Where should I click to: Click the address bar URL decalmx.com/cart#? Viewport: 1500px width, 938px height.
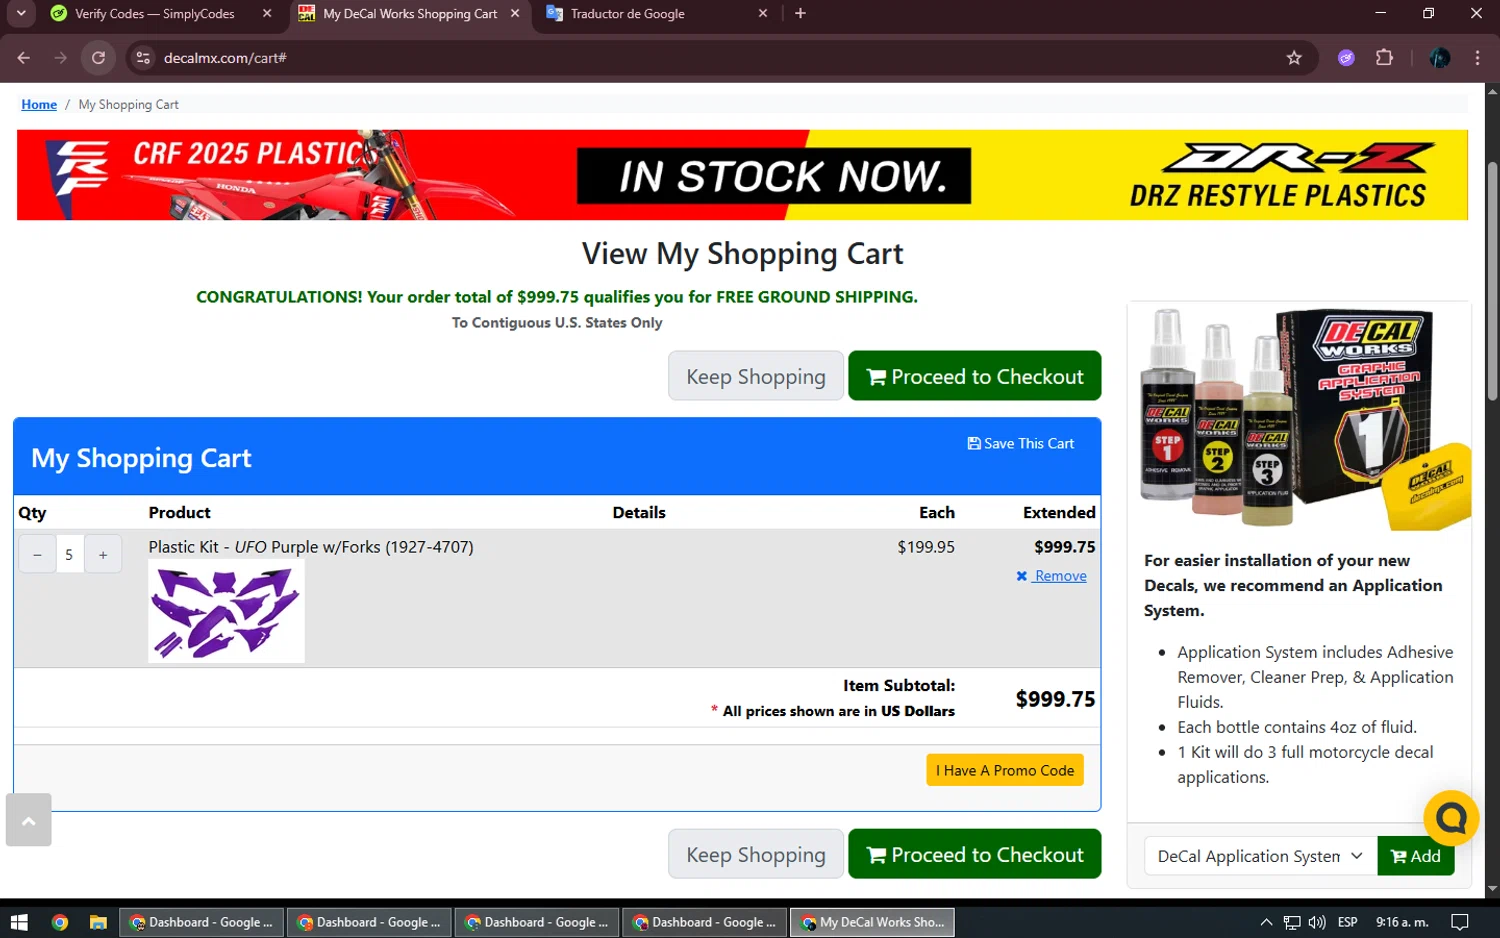point(225,58)
